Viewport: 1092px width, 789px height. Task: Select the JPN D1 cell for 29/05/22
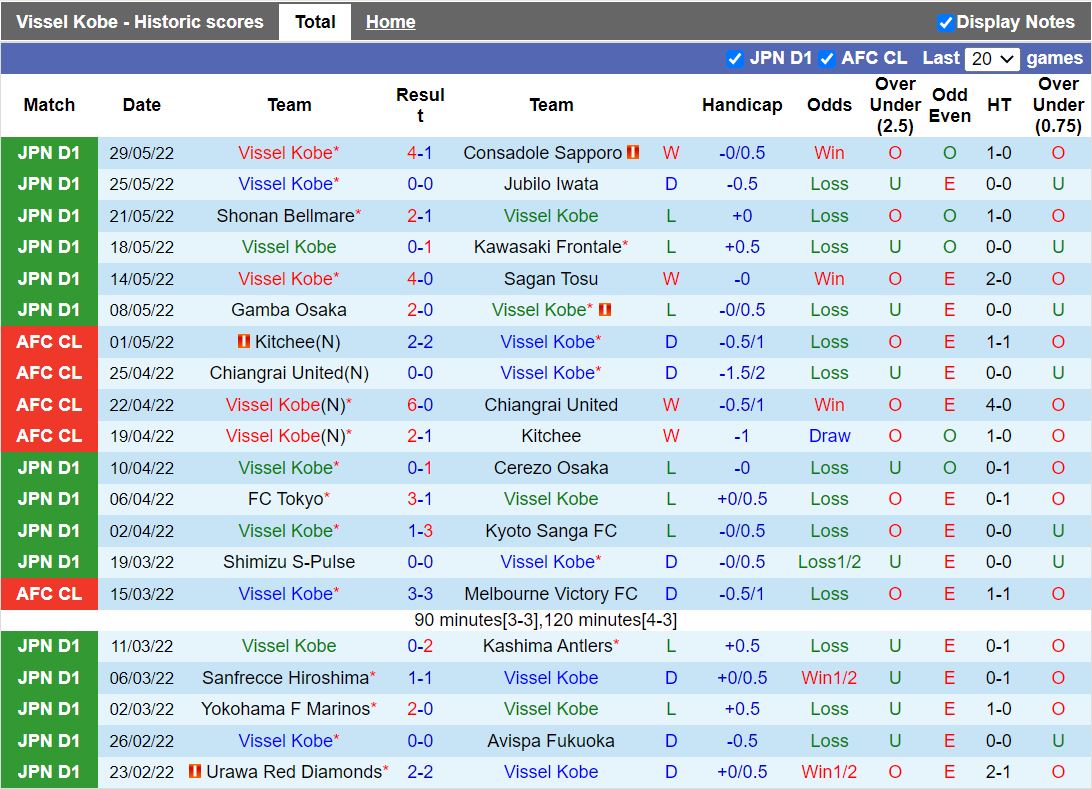(49, 153)
